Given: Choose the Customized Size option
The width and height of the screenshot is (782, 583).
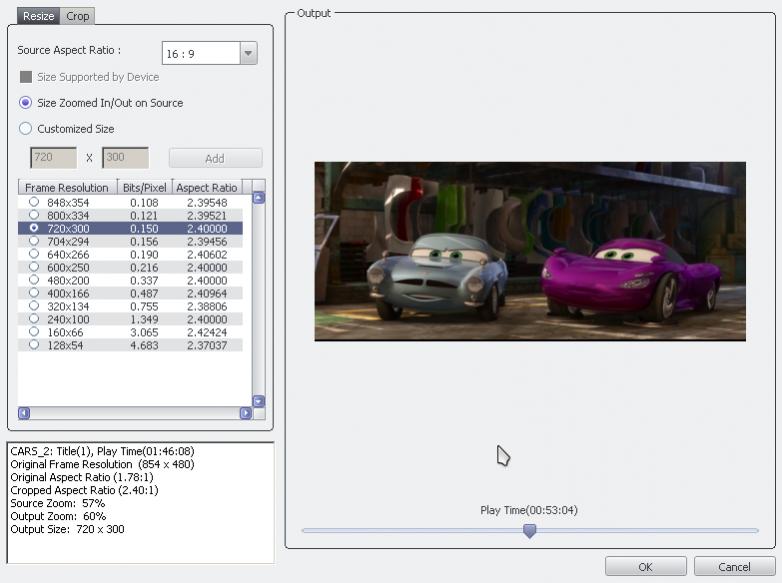Looking at the screenshot, I should tap(25, 129).
